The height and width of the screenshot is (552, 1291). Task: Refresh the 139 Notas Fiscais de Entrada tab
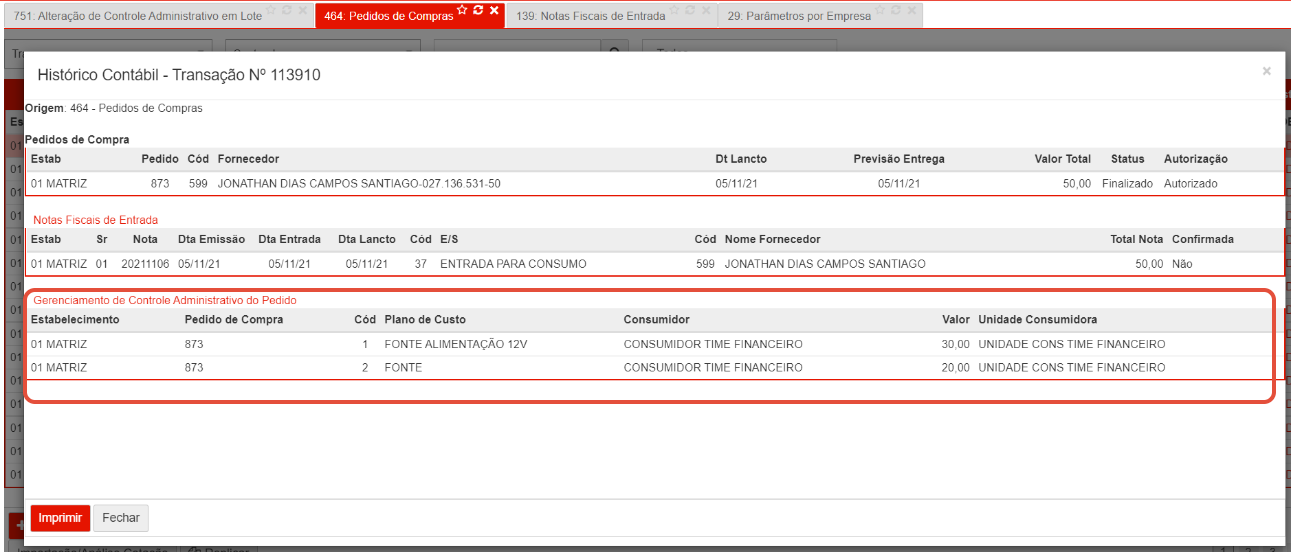point(690,10)
